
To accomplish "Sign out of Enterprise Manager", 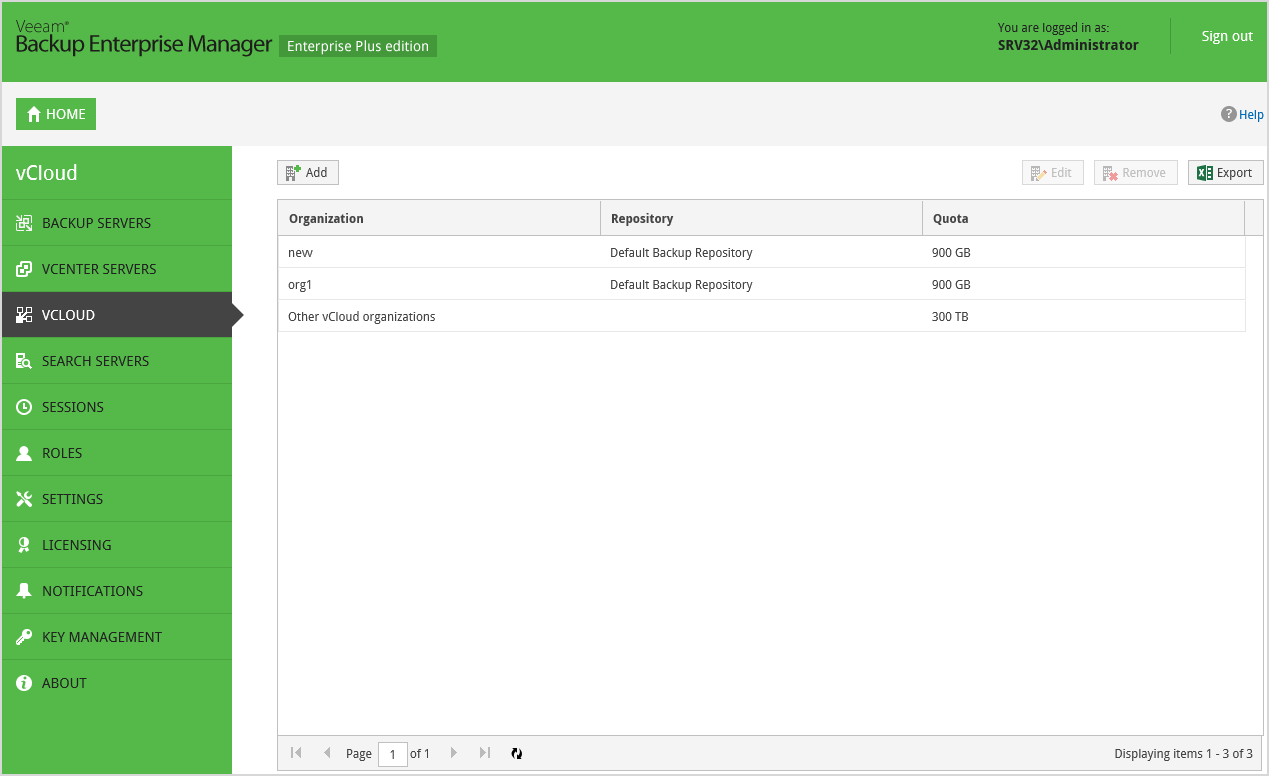I will [1227, 36].
